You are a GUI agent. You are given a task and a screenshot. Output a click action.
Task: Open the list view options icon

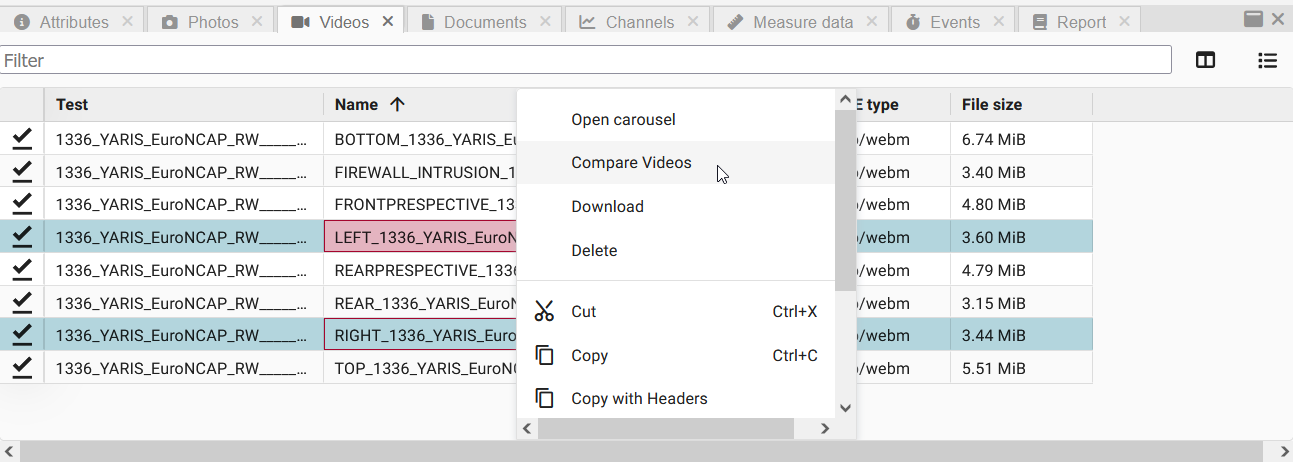pyautogui.click(x=1267, y=60)
